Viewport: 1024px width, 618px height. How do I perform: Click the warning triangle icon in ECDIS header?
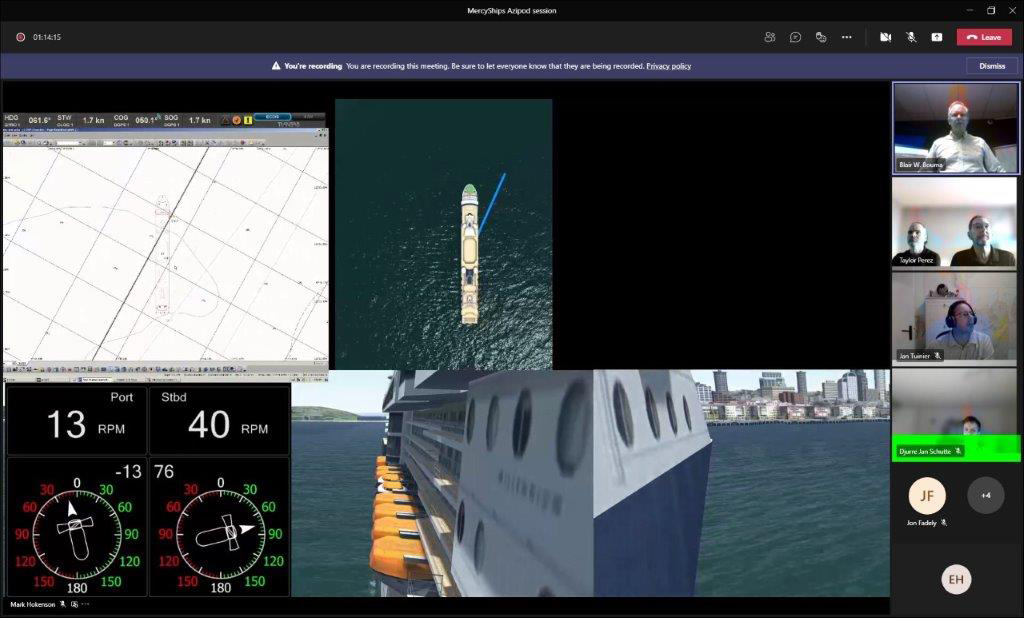[224, 120]
